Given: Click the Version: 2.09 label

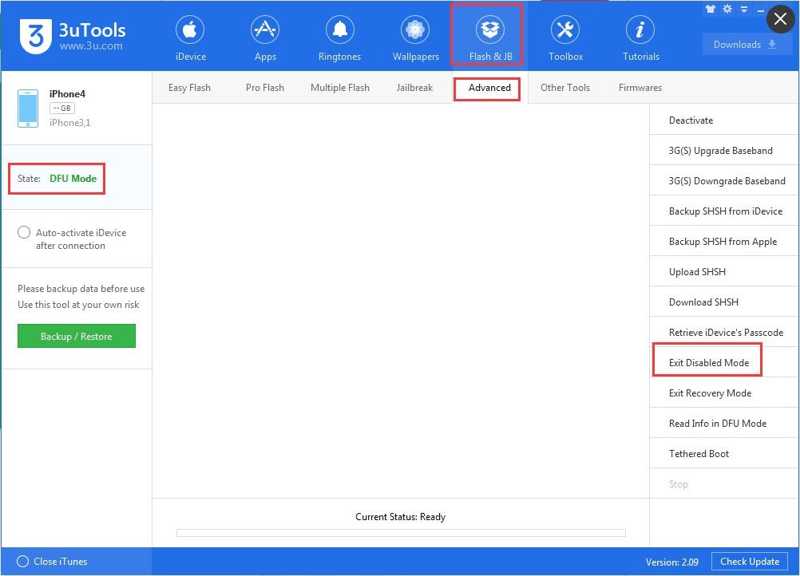Looking at the screenshot, I should point(672,562).
